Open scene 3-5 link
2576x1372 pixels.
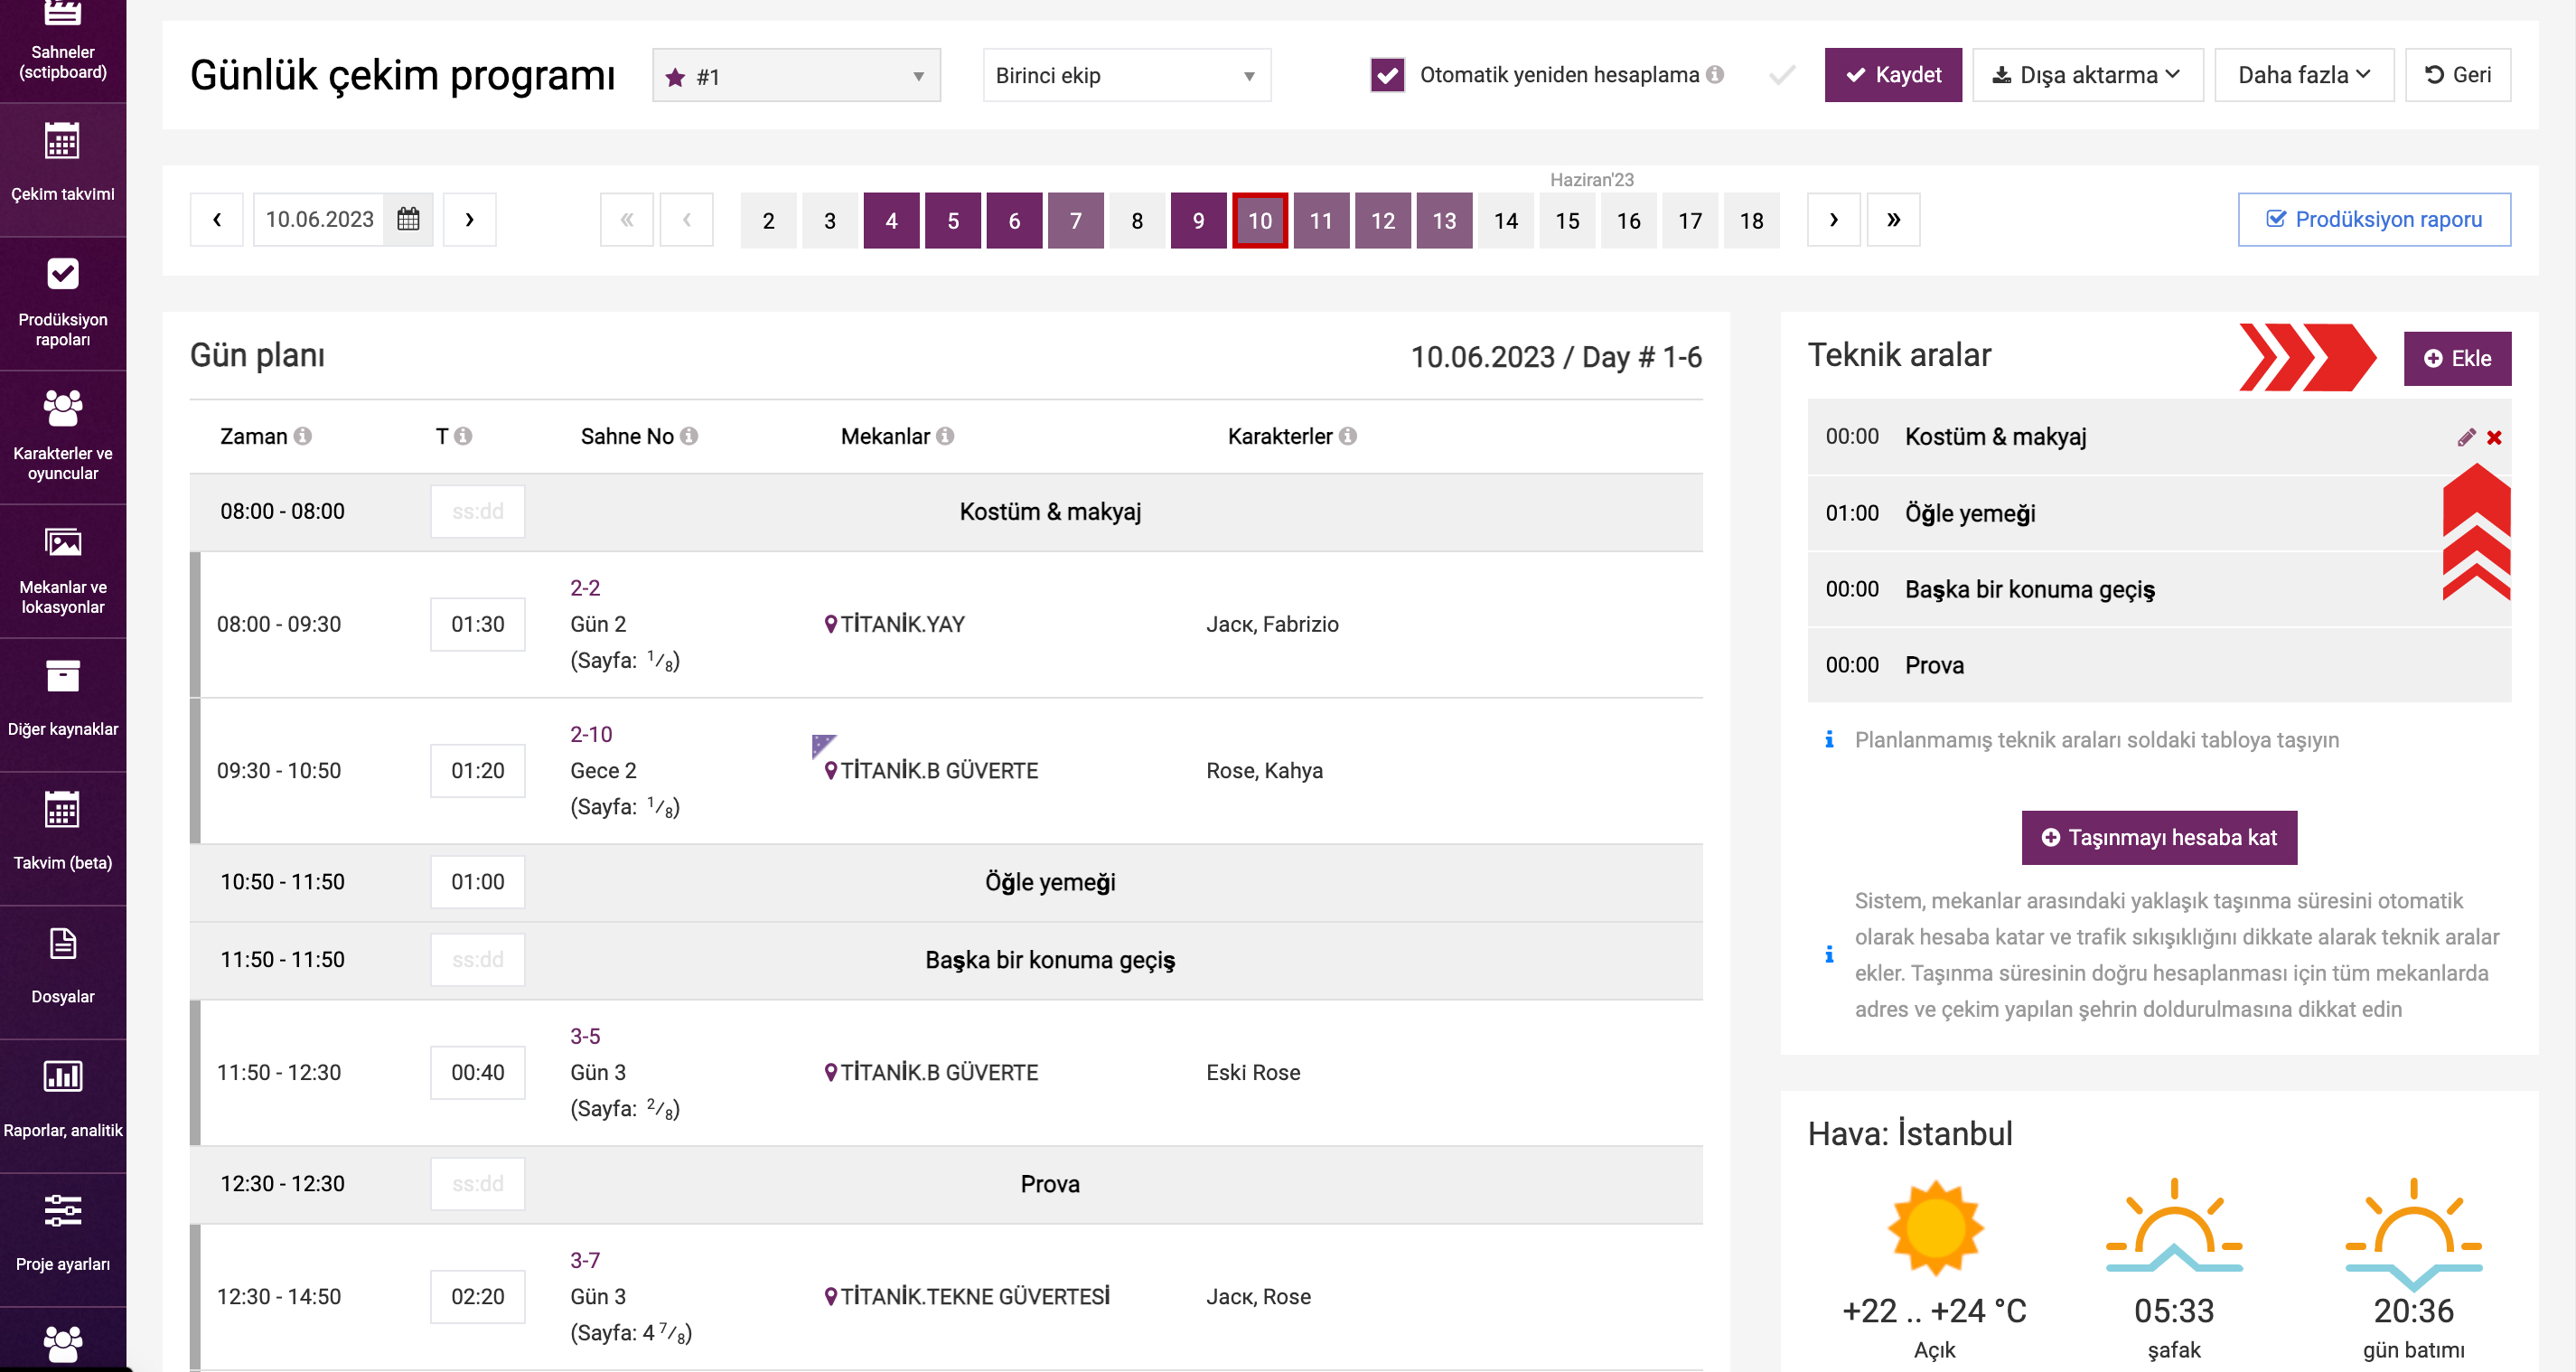click(x=585, y=1036)
